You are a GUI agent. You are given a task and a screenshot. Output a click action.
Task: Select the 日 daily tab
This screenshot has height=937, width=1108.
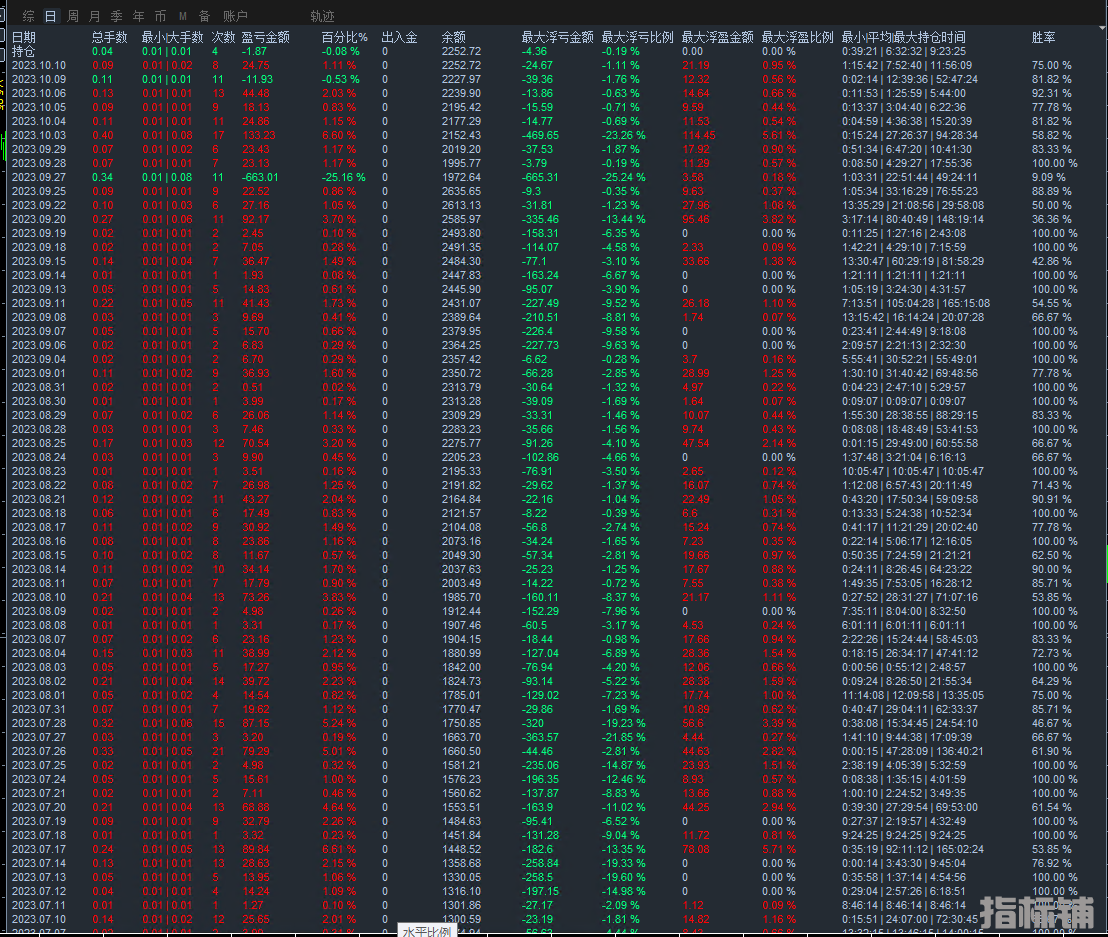(x=50, y=16)
